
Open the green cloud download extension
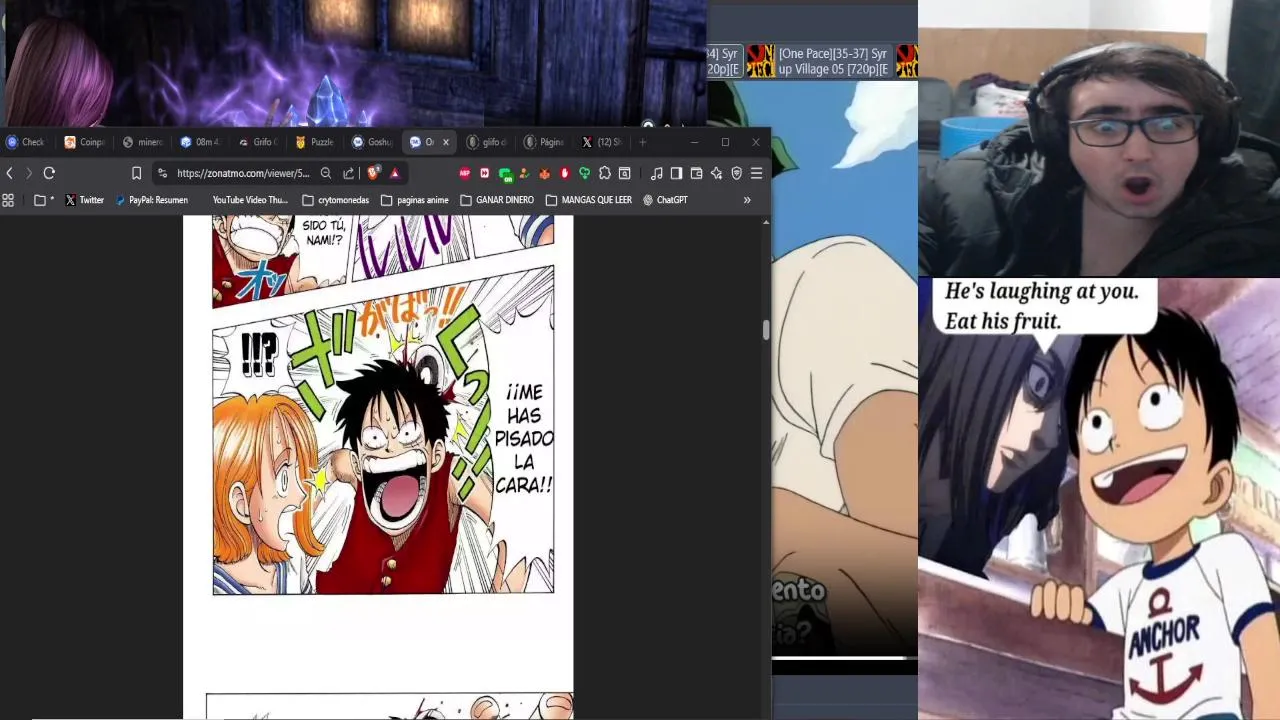585,173
